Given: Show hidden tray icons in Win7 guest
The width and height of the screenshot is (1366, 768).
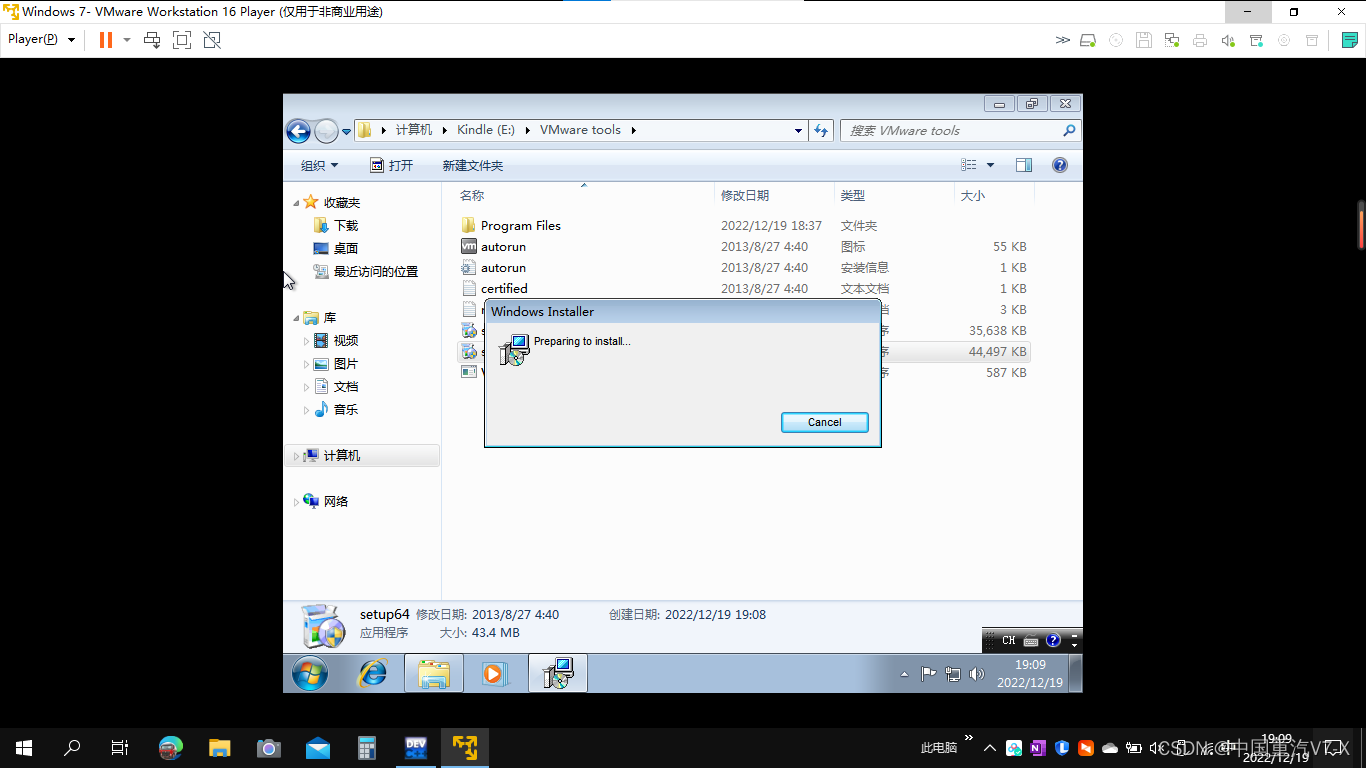Looking at the screenshot, I should (904, 674).
